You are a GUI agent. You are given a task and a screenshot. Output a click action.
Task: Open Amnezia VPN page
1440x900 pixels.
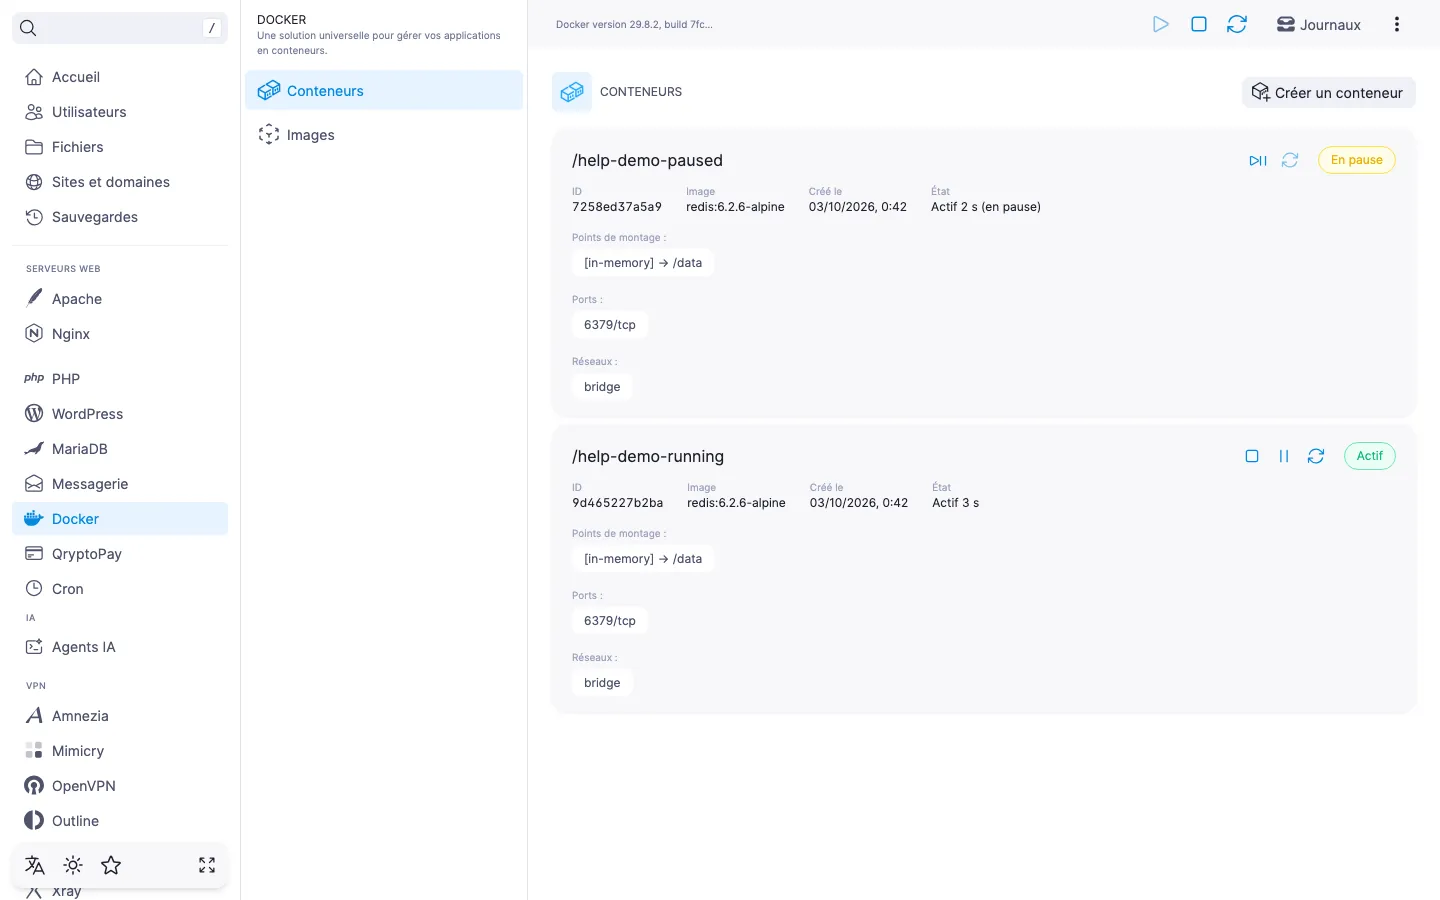[x=120, y=716]
